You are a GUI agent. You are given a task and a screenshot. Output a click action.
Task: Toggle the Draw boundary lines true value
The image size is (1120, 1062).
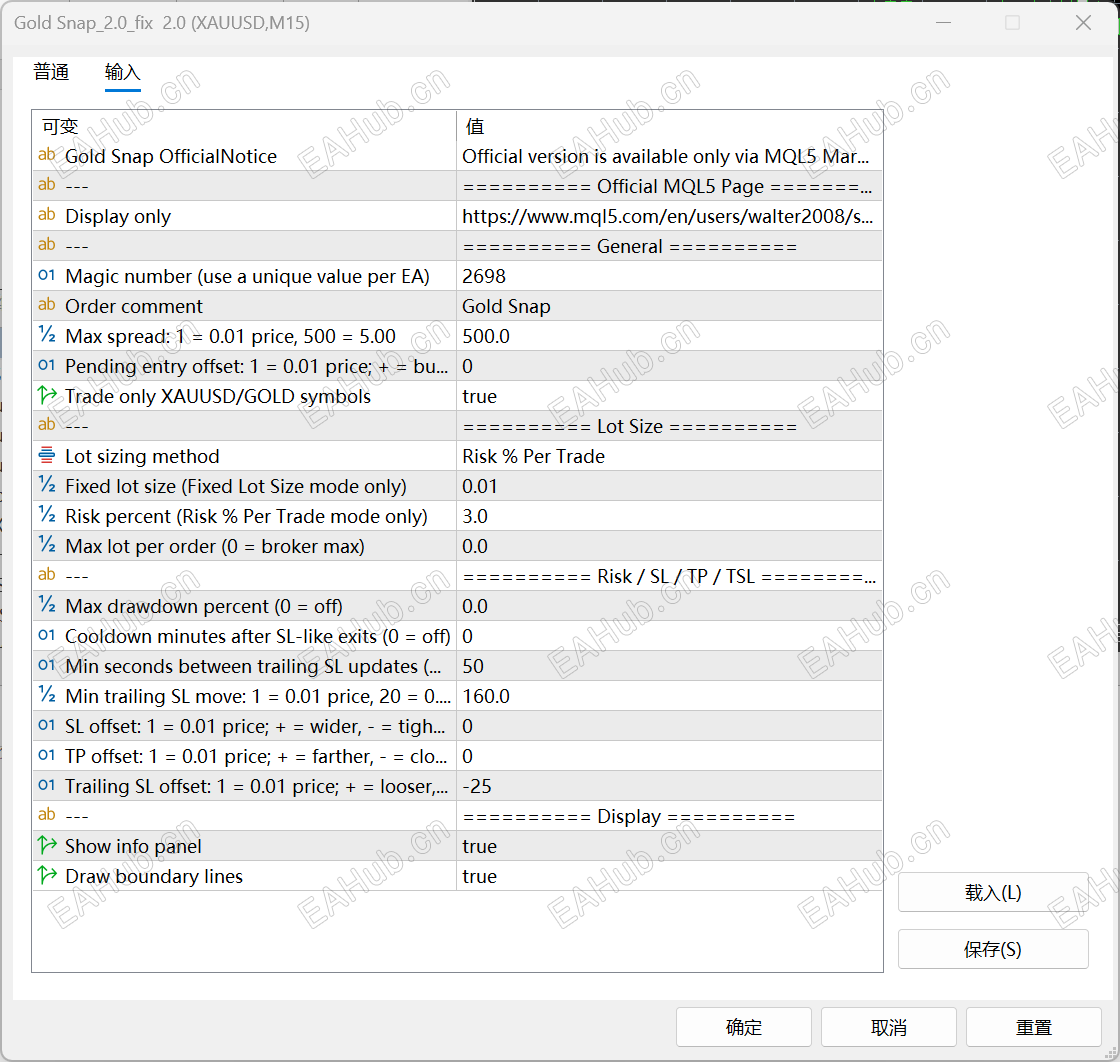[x=669, y=876]
